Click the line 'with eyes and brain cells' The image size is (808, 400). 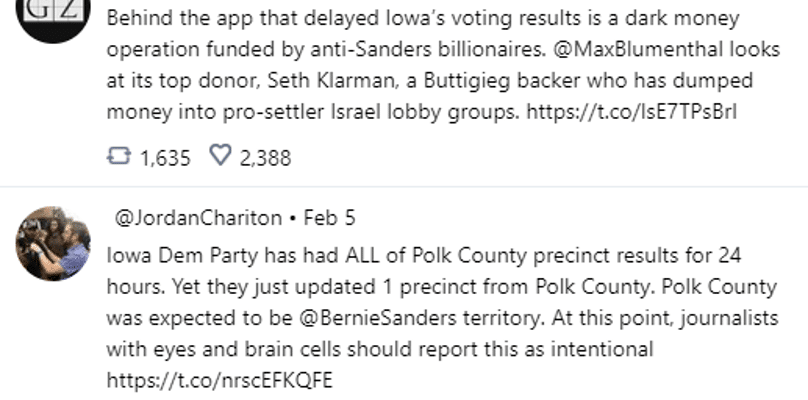click(x=380, y=349)
